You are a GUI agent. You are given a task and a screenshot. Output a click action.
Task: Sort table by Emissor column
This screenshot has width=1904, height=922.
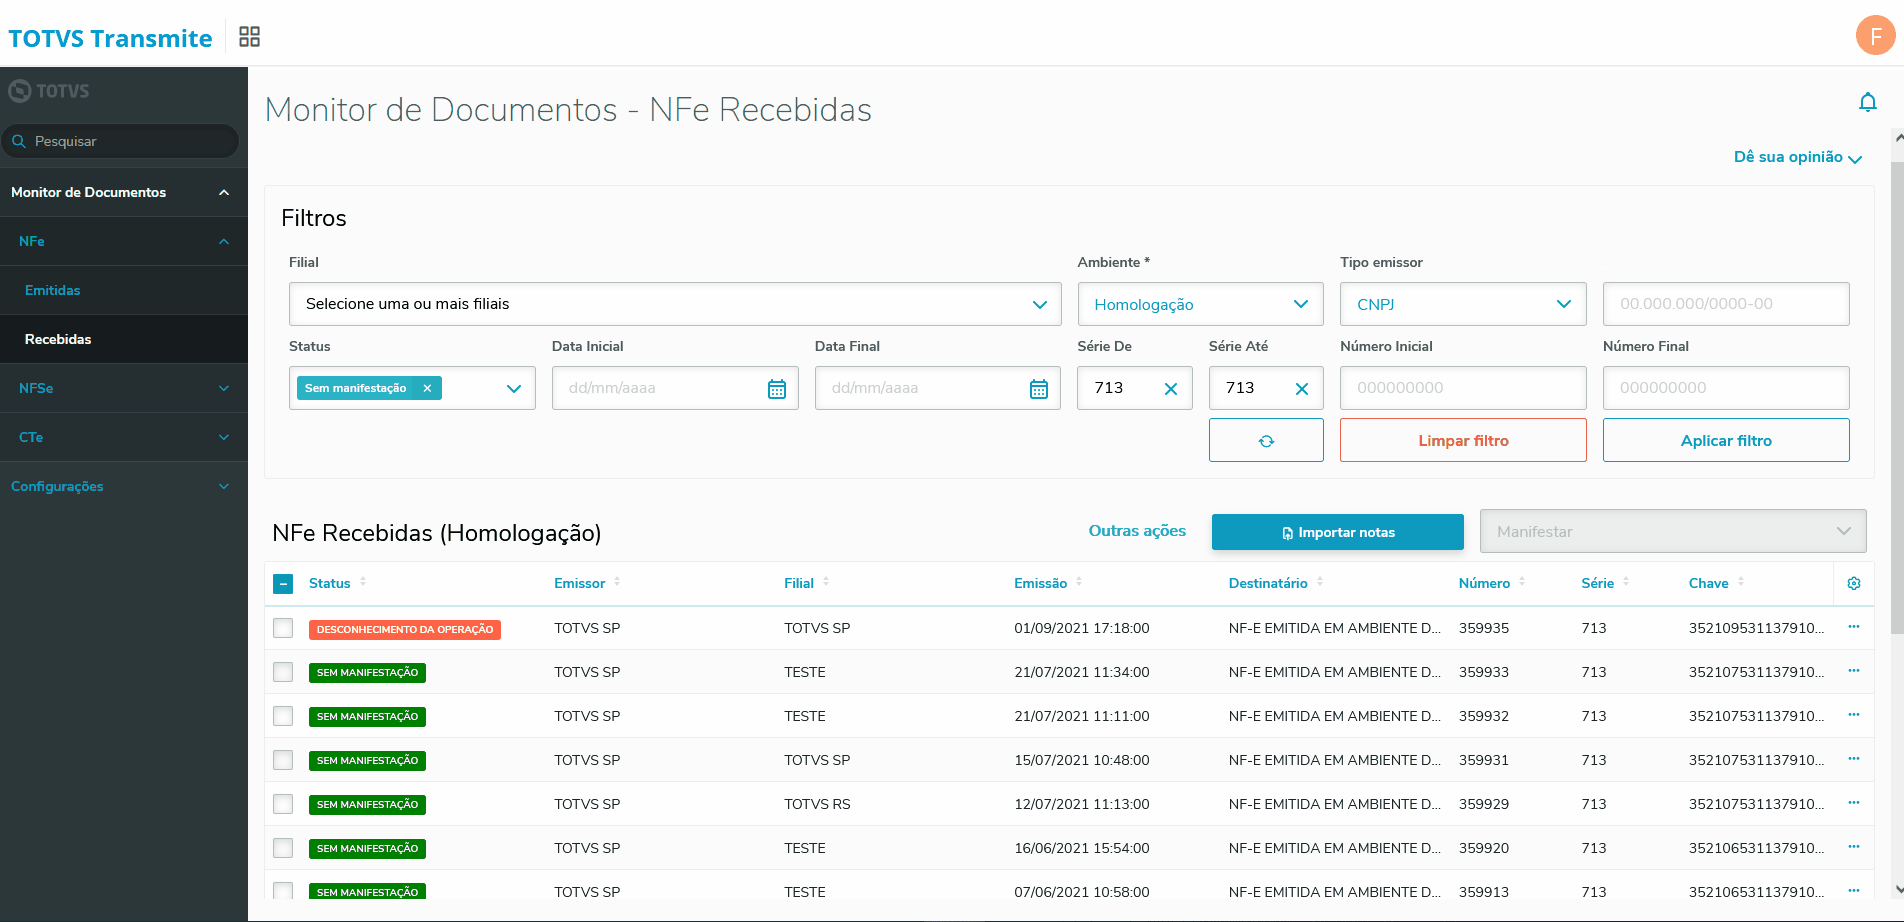click(x=617, y=582)
